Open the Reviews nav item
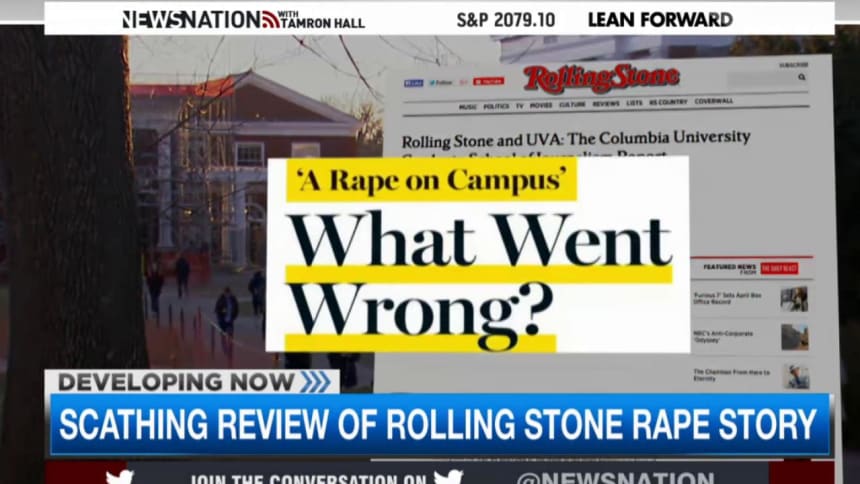This screenshot has height=484, width=860. 606,104
